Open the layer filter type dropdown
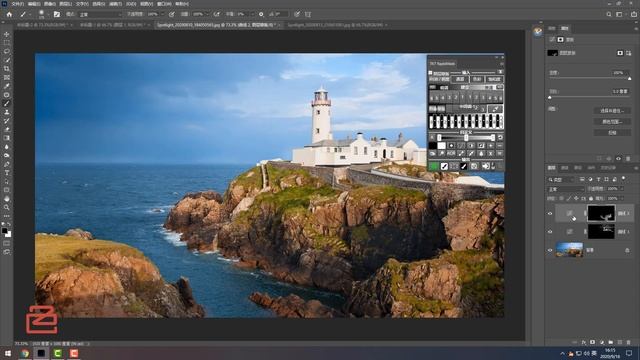Screen dimensions: 640x360 pos(561,179)
